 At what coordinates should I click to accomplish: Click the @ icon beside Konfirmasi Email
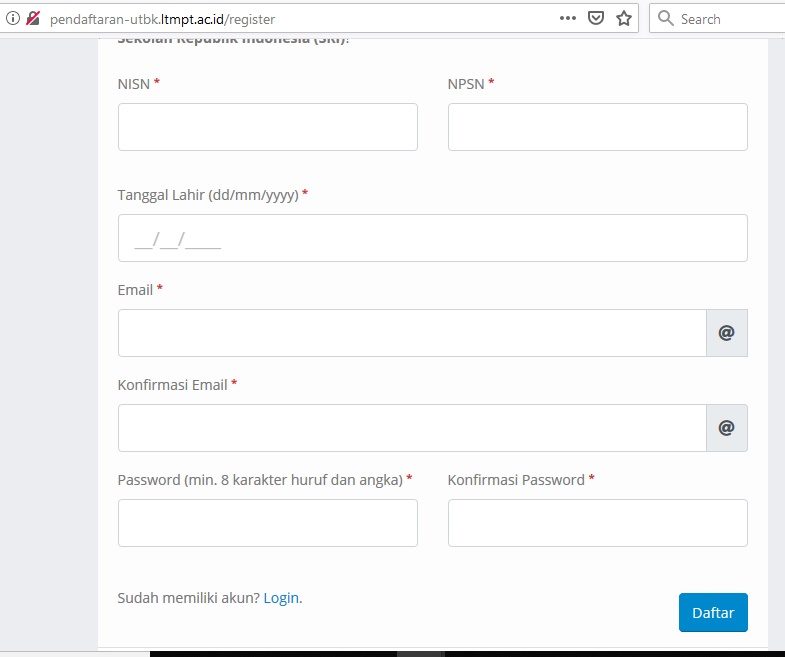(x=727, y=428)
